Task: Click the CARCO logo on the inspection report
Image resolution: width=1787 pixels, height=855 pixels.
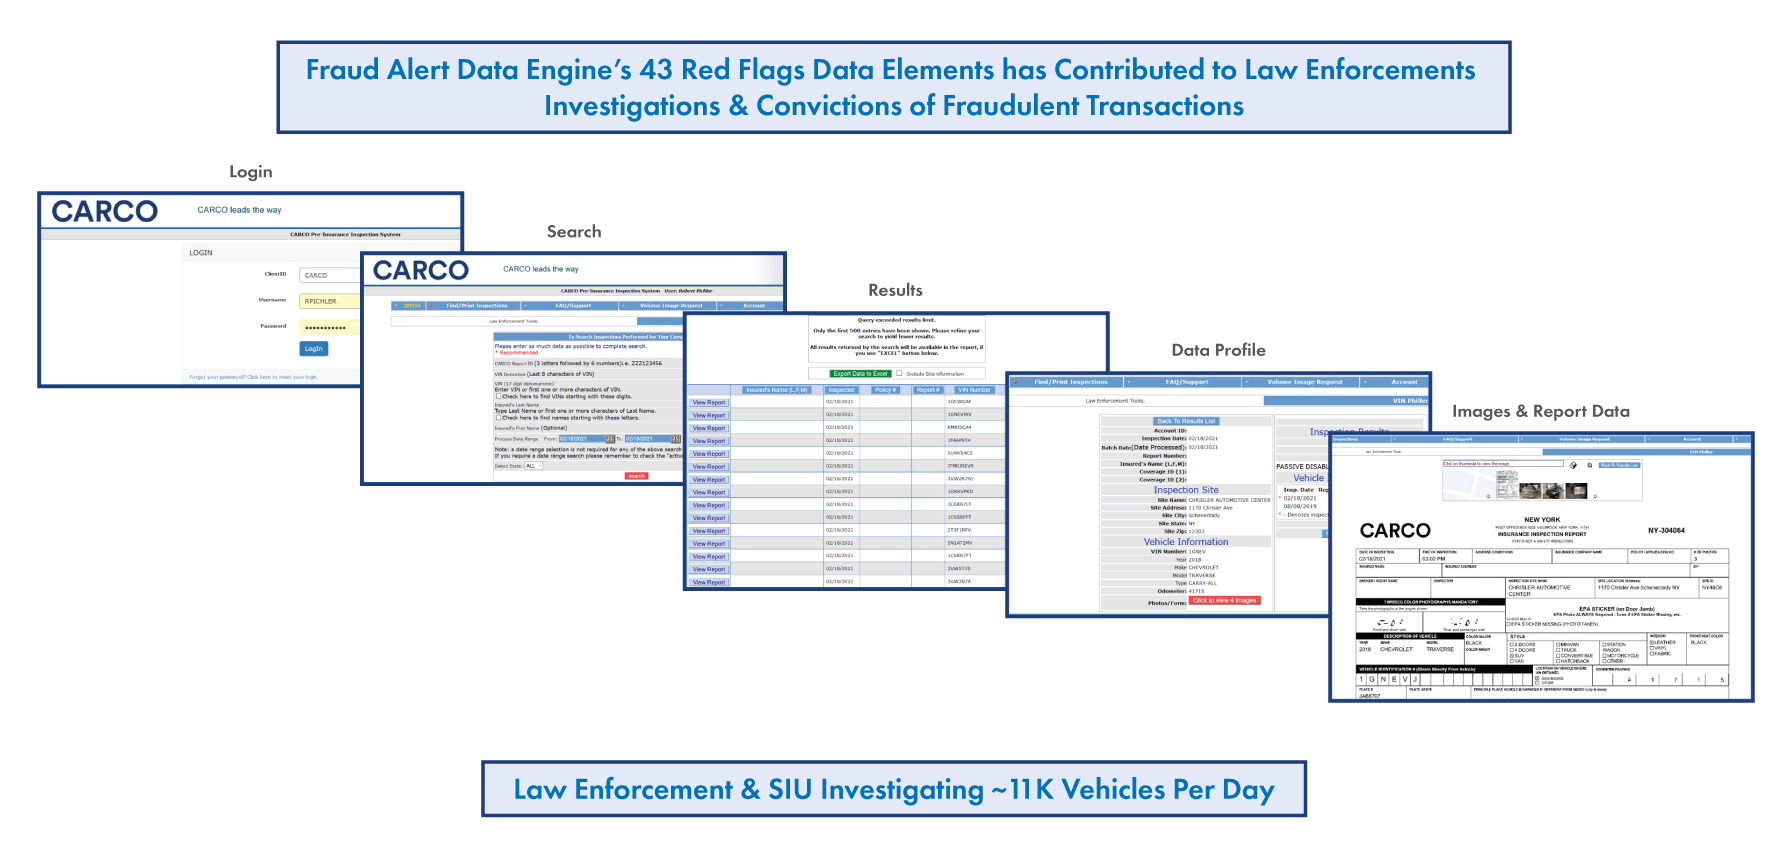Action: click(x=1395, y=531)
